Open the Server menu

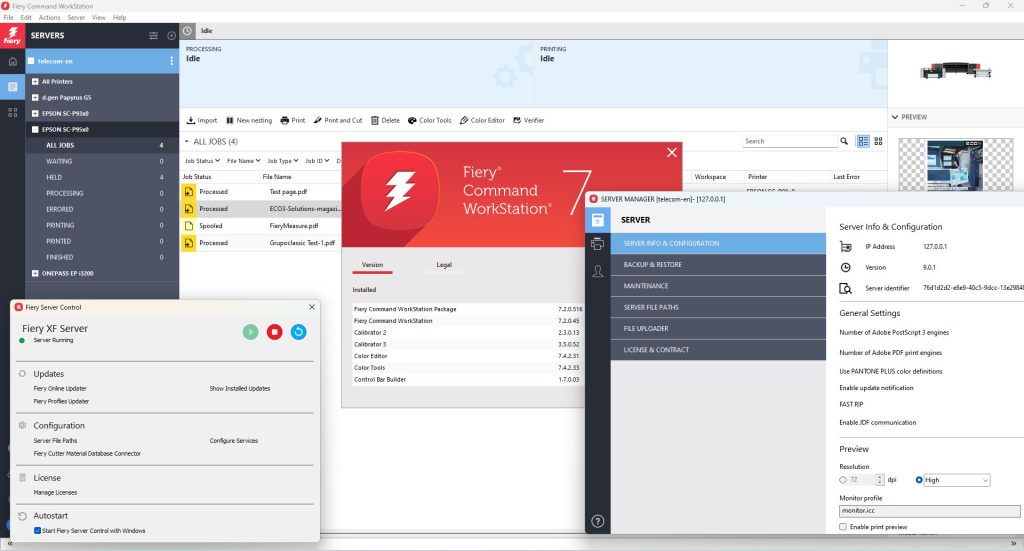tap(76, 18)
